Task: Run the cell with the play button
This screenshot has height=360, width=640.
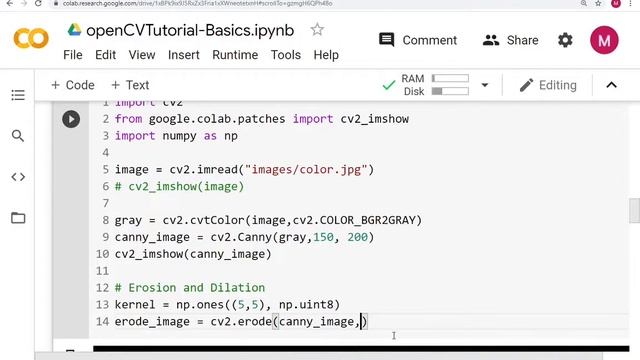Action: click(x=71, y=119)
